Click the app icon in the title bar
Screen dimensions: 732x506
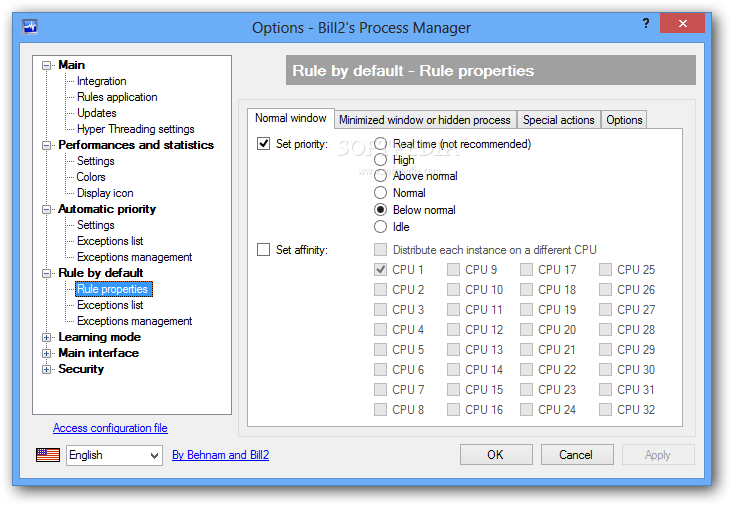tap(31, 28)
